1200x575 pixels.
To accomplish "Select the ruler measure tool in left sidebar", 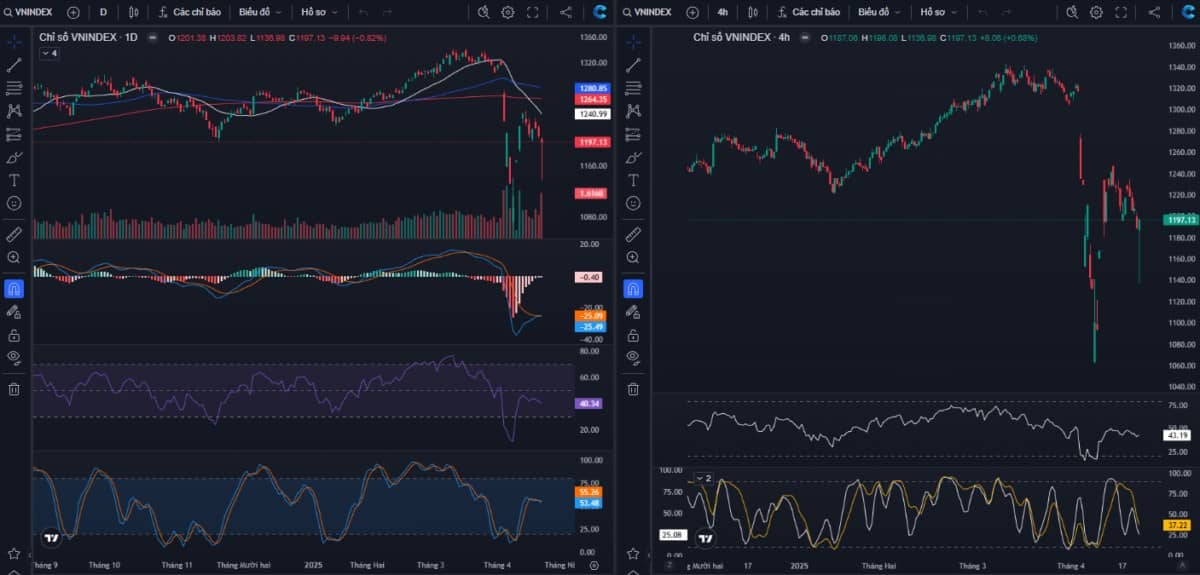I will tap(14, 234).
